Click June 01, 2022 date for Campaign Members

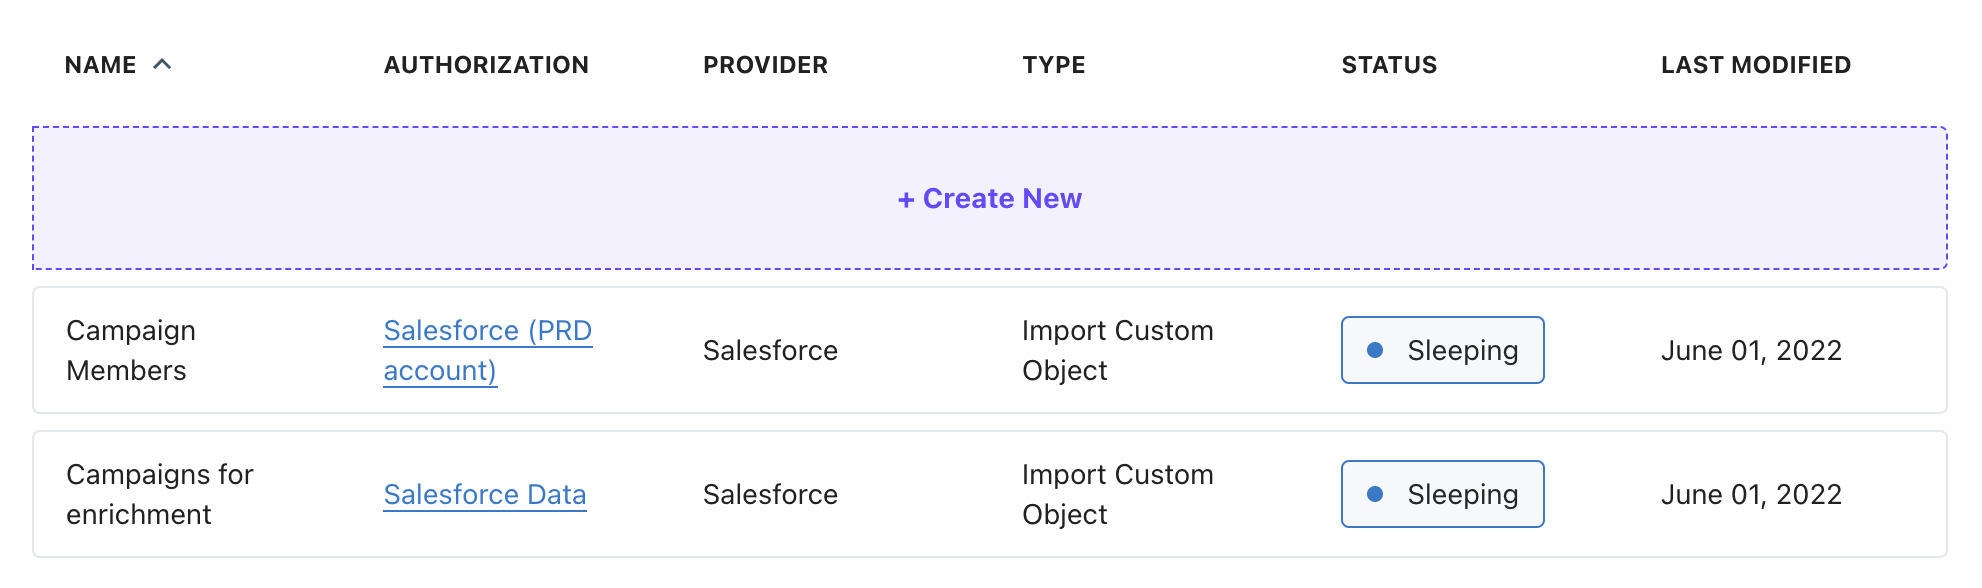click(1751, 350)
